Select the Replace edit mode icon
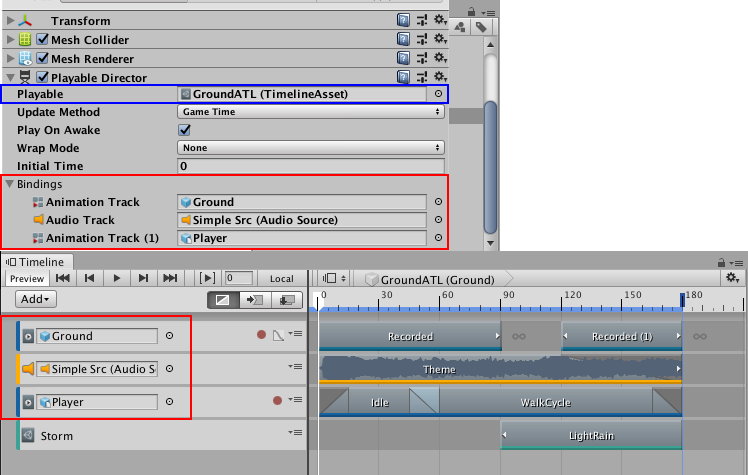748x475 pixels. [288, 299]
